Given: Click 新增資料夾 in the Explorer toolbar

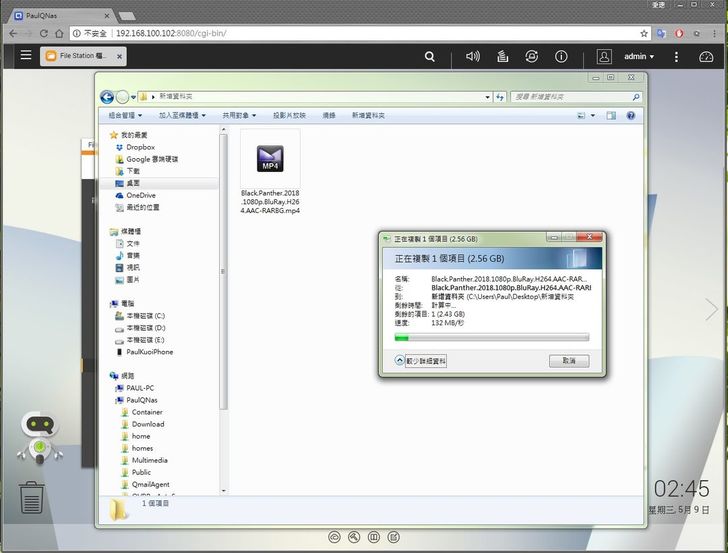Looking at the screenshot, I should tap(368, 116).
